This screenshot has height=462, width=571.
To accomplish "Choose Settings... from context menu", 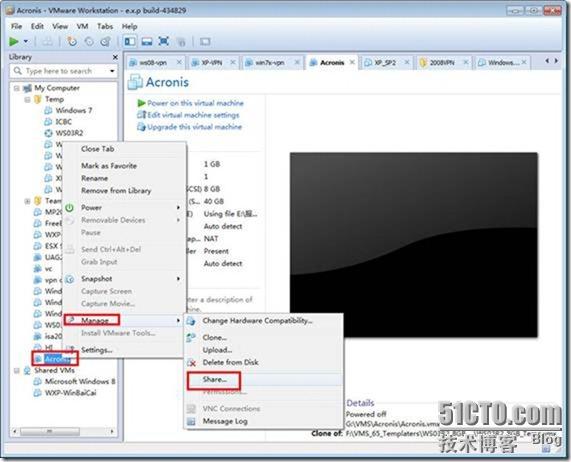I will tap(124, 350).
